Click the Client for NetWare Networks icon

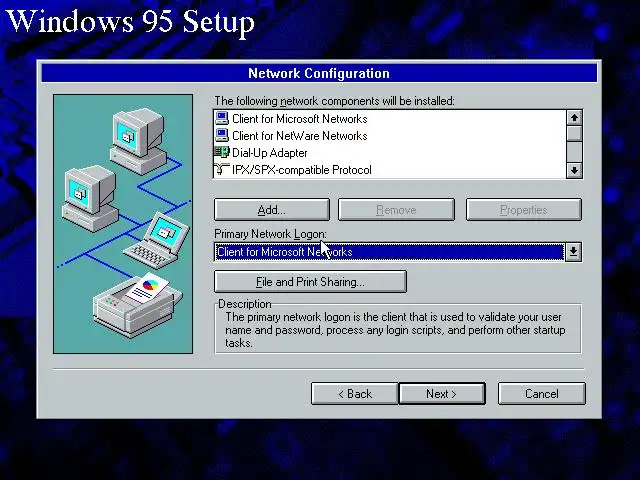tap(222, 135)
